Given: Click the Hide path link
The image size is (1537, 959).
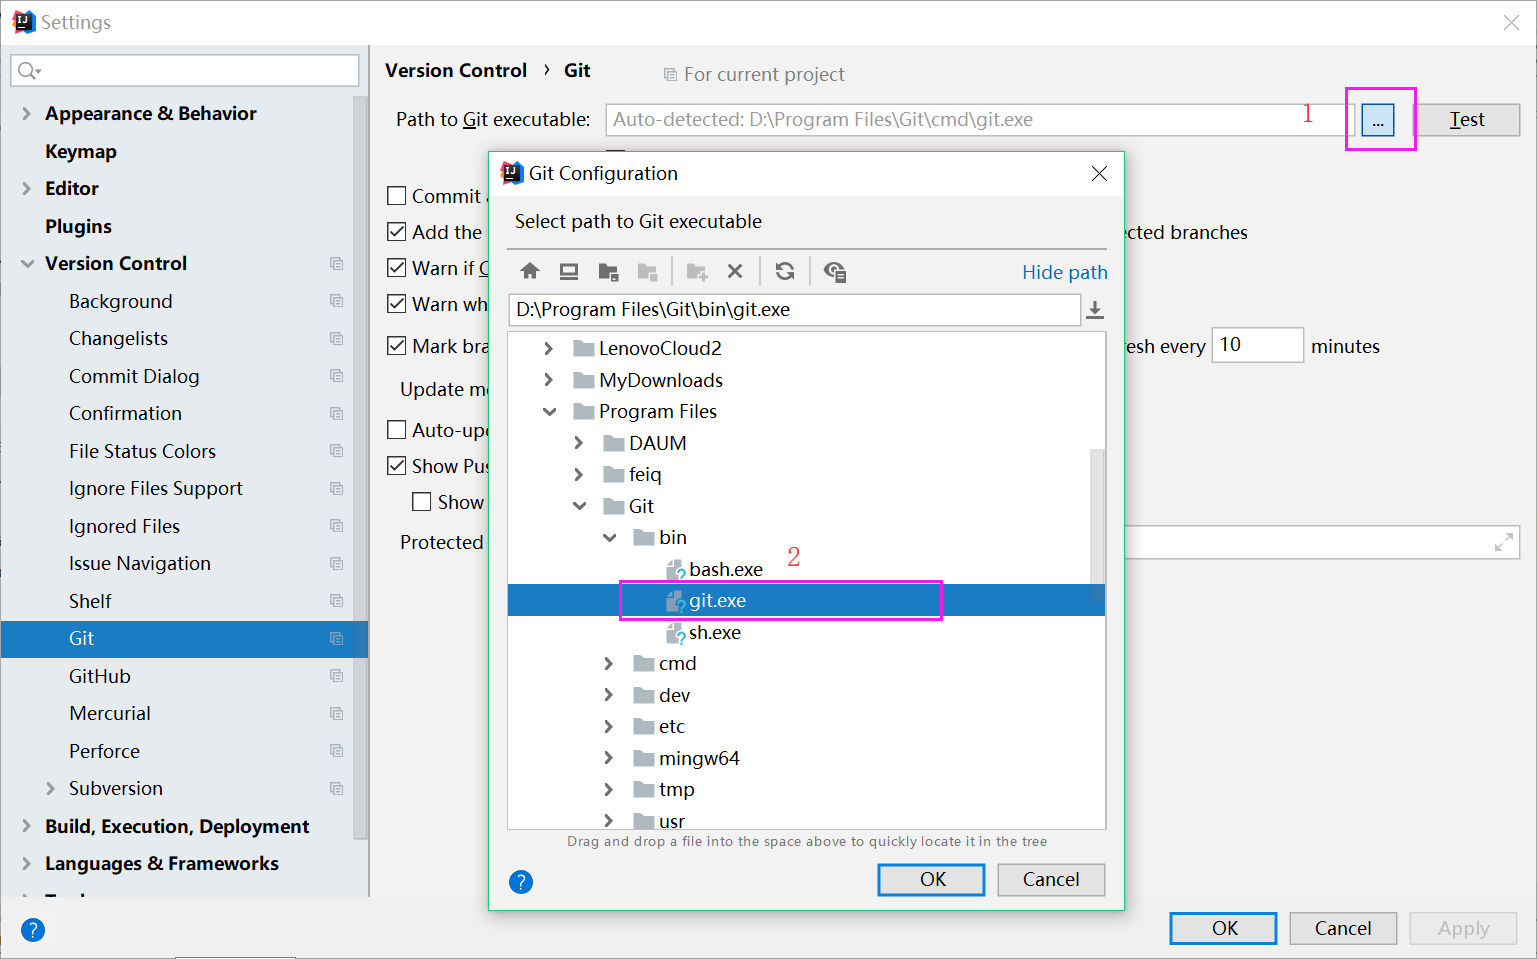Looking at the screenshot, I should click(1064, 271).
